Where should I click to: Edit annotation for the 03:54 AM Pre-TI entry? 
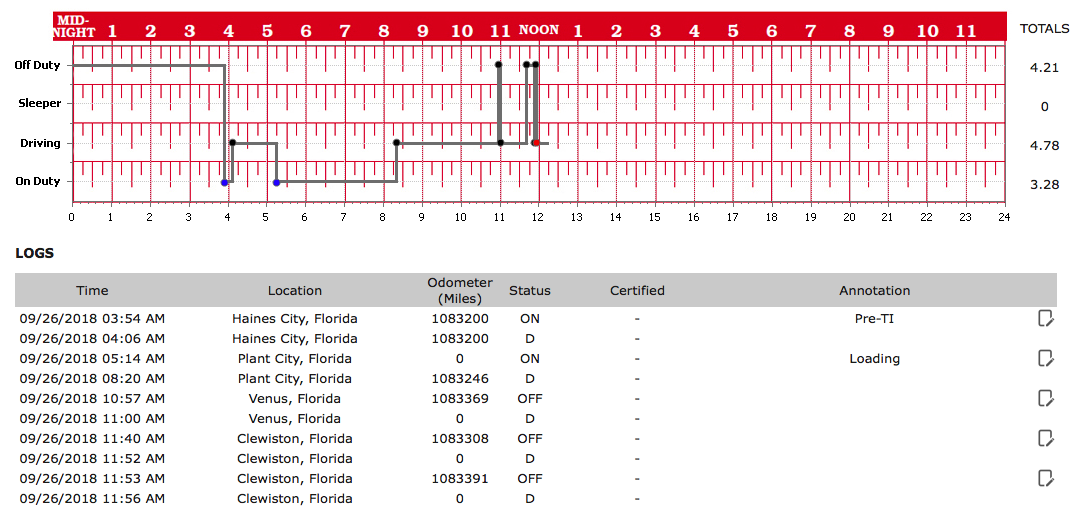pyautogui.click(x=1045, y=319)
